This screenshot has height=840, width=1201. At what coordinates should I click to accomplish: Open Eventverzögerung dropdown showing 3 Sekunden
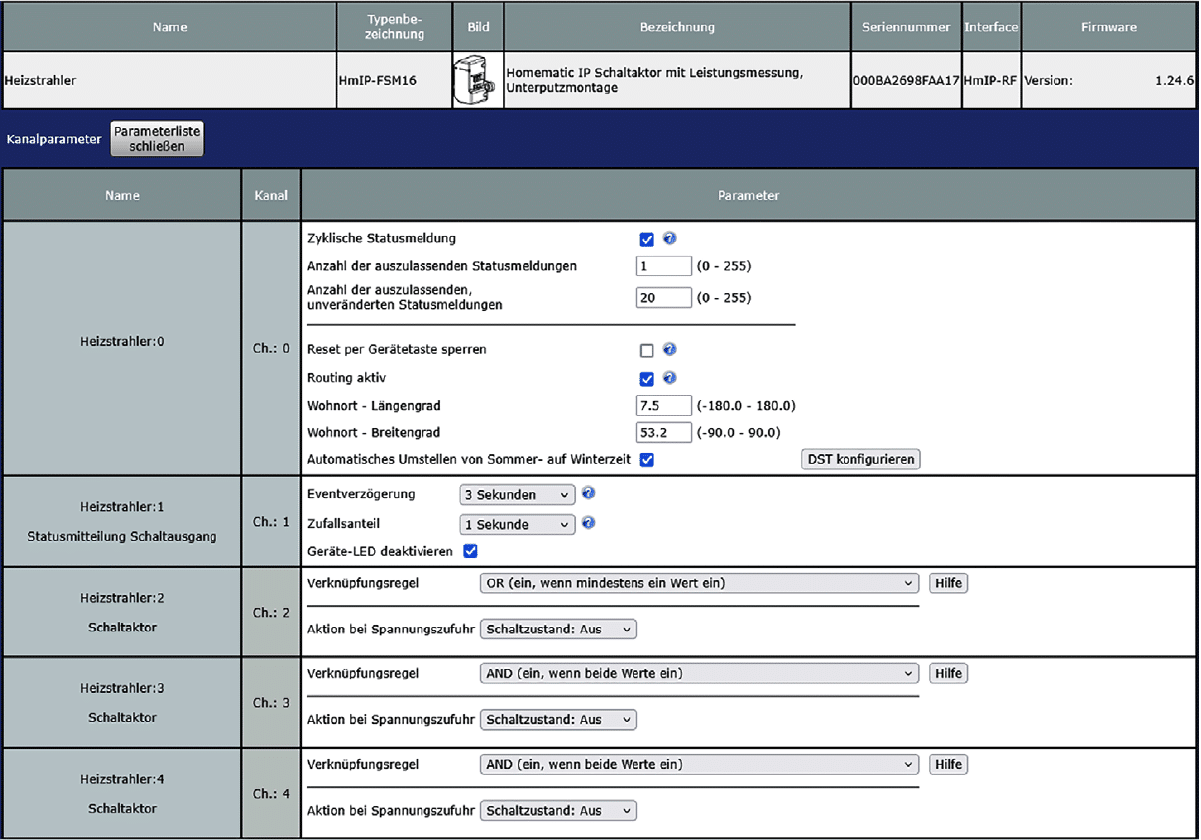pyautogui.click(x=517, y=495)
